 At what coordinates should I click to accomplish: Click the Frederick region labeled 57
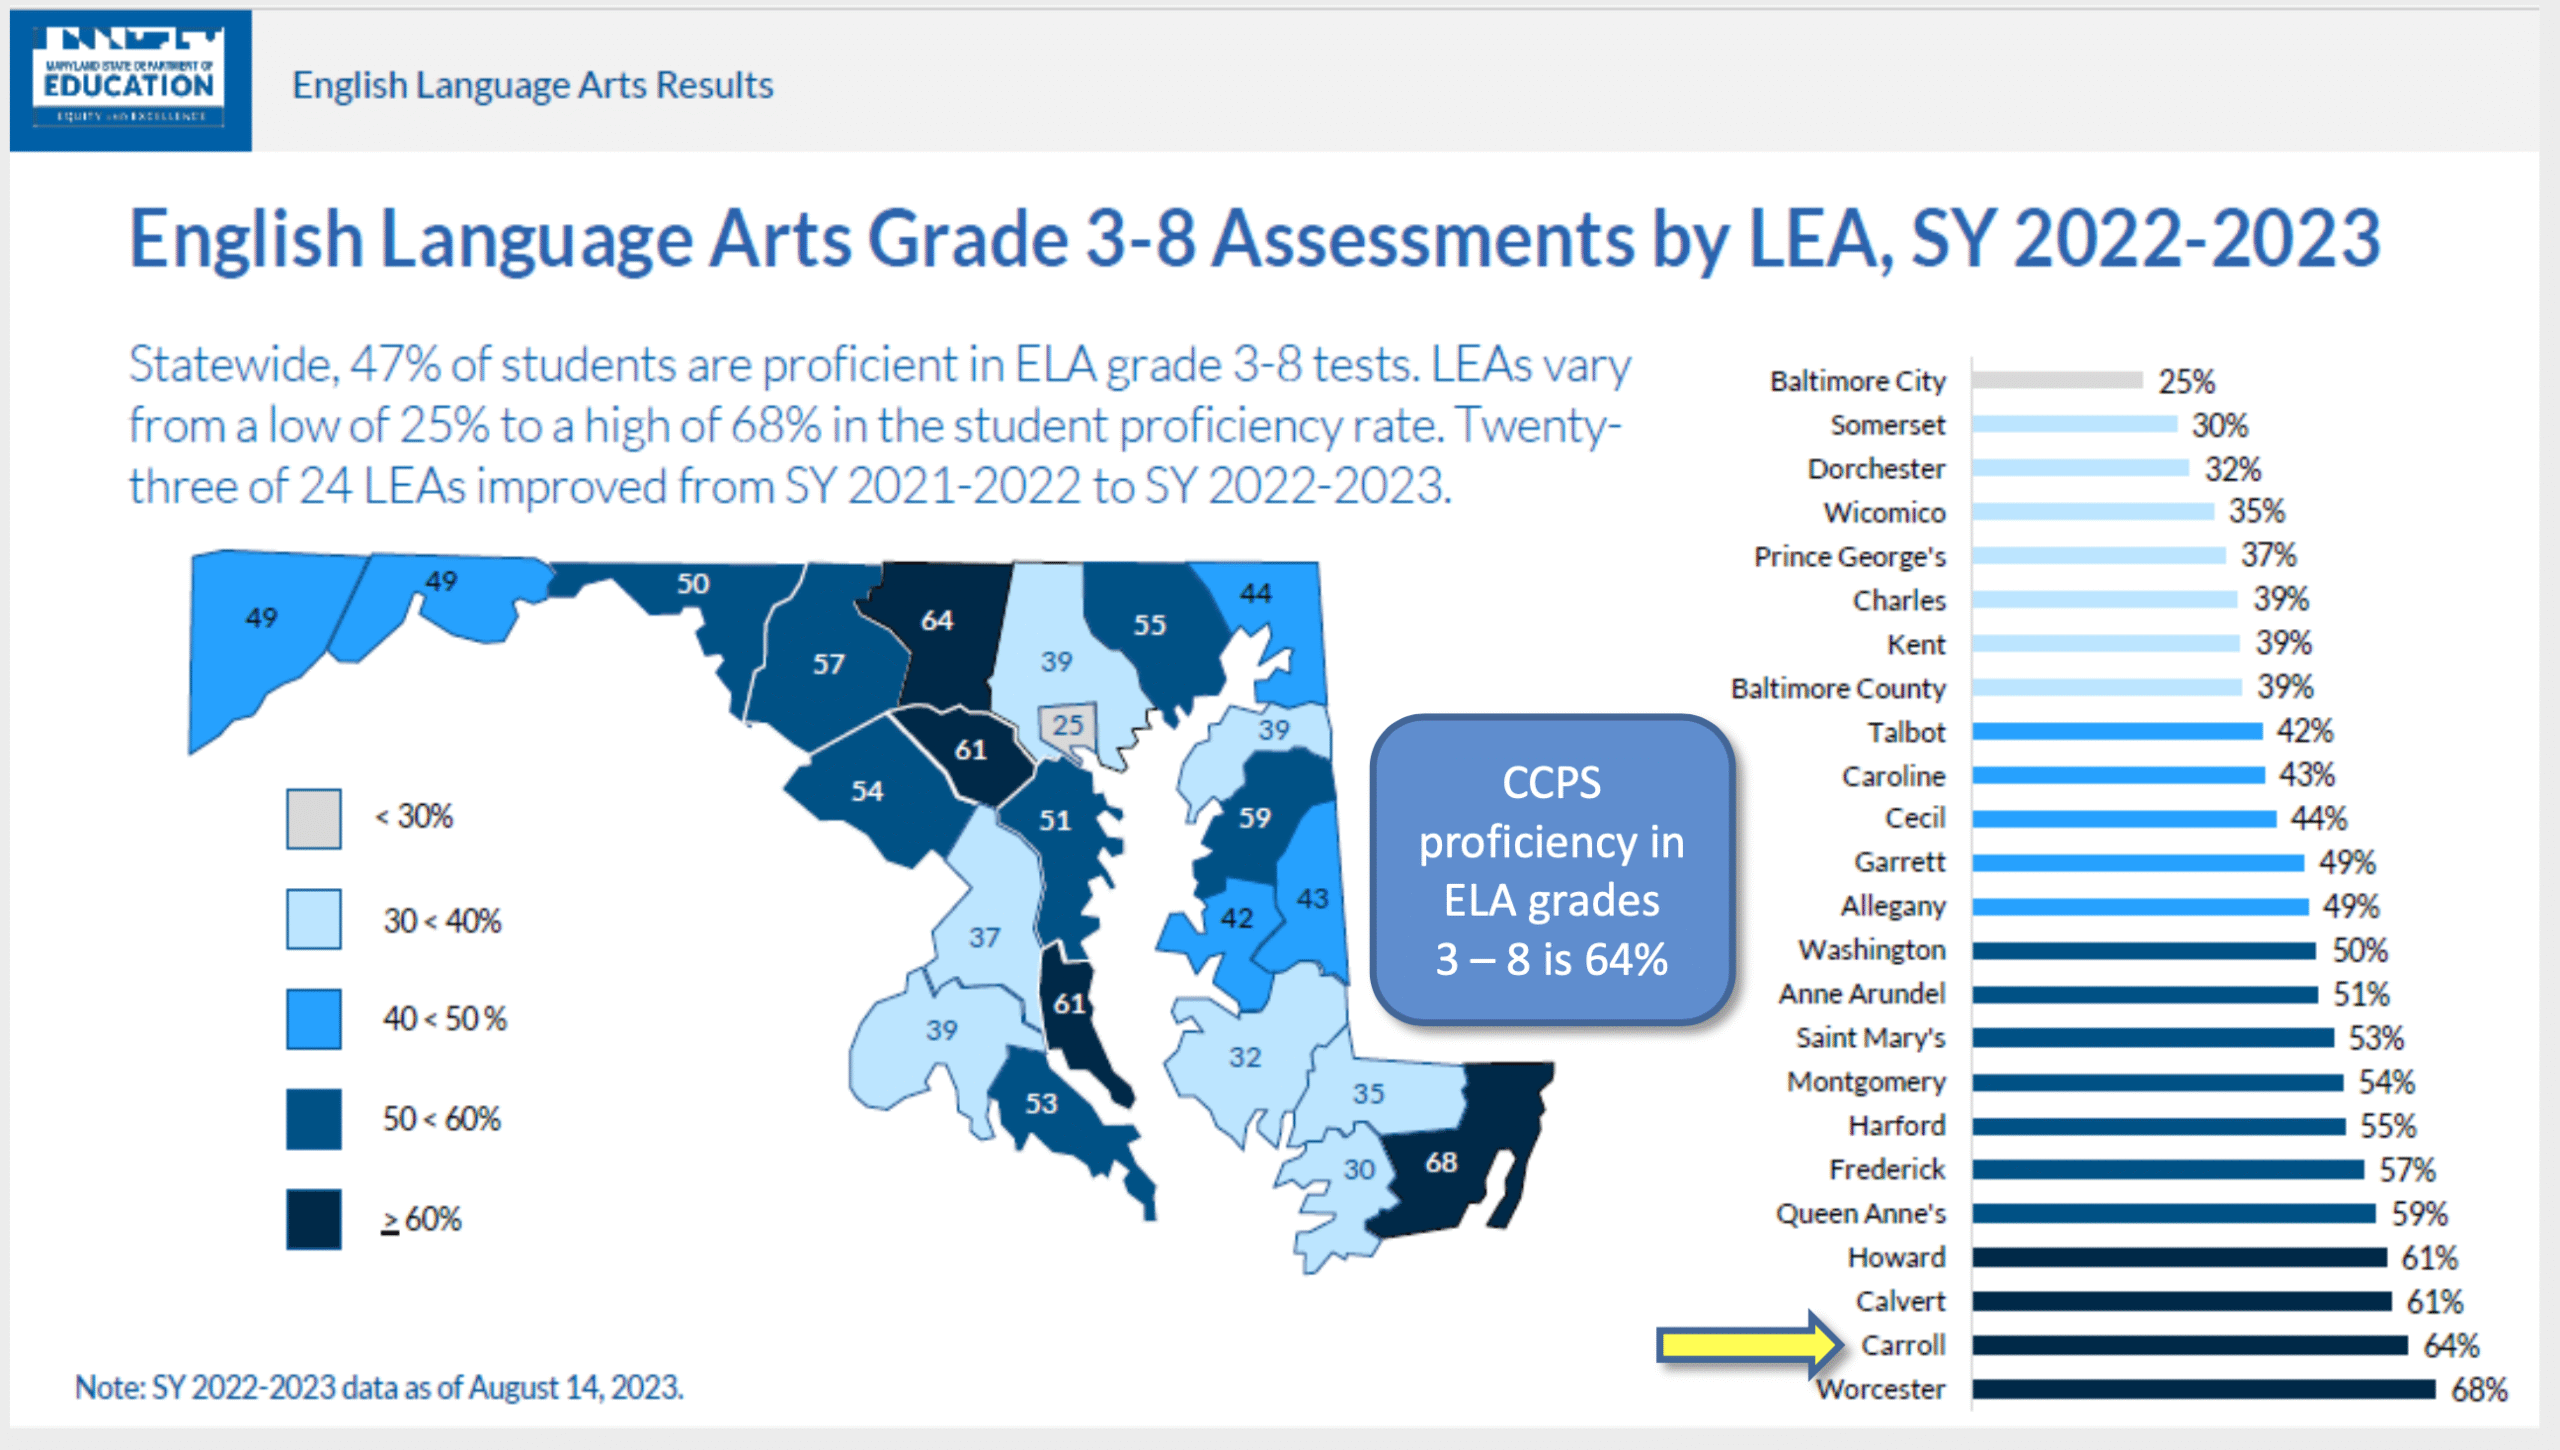click(x=828, y=664)
